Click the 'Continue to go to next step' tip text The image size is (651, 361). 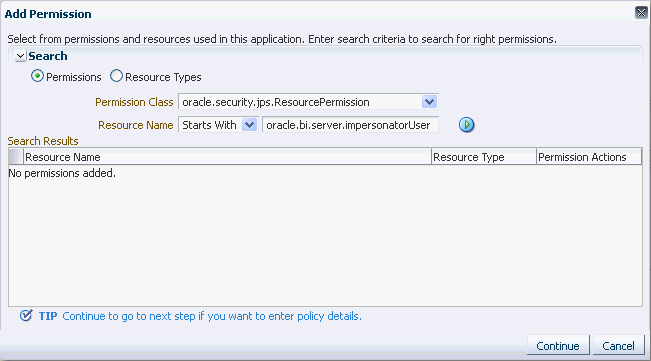pos(212,316)
